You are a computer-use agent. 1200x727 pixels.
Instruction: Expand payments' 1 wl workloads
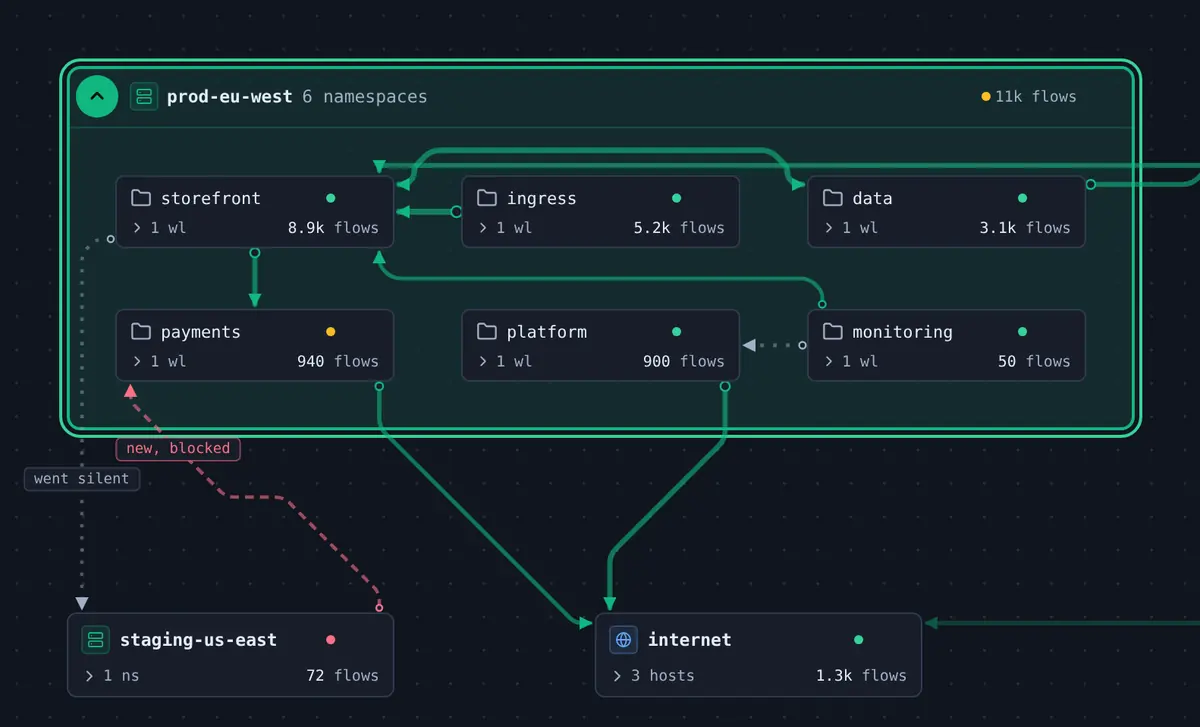[159, 361]
